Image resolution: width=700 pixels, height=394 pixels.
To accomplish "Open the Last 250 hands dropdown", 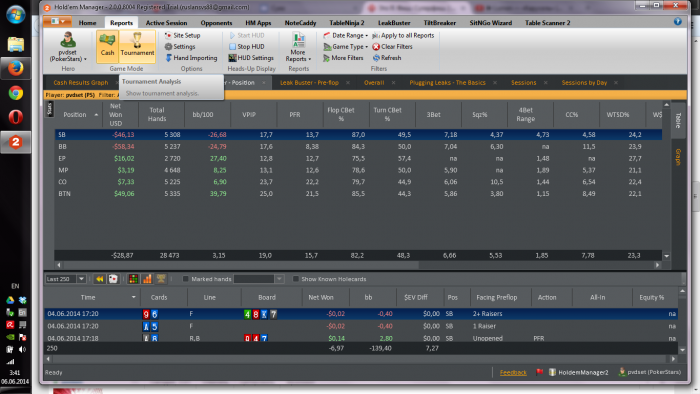I will pyautogui.click(x=81, y=279).
